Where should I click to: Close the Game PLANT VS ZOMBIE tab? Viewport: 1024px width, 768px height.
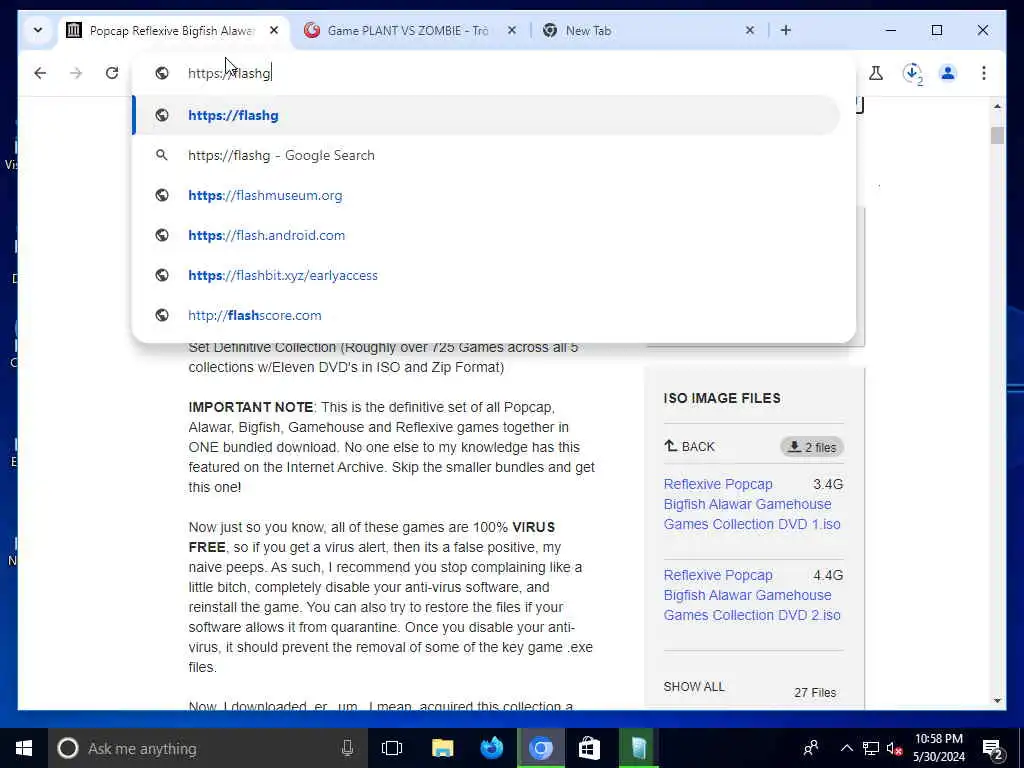[512, 30]
